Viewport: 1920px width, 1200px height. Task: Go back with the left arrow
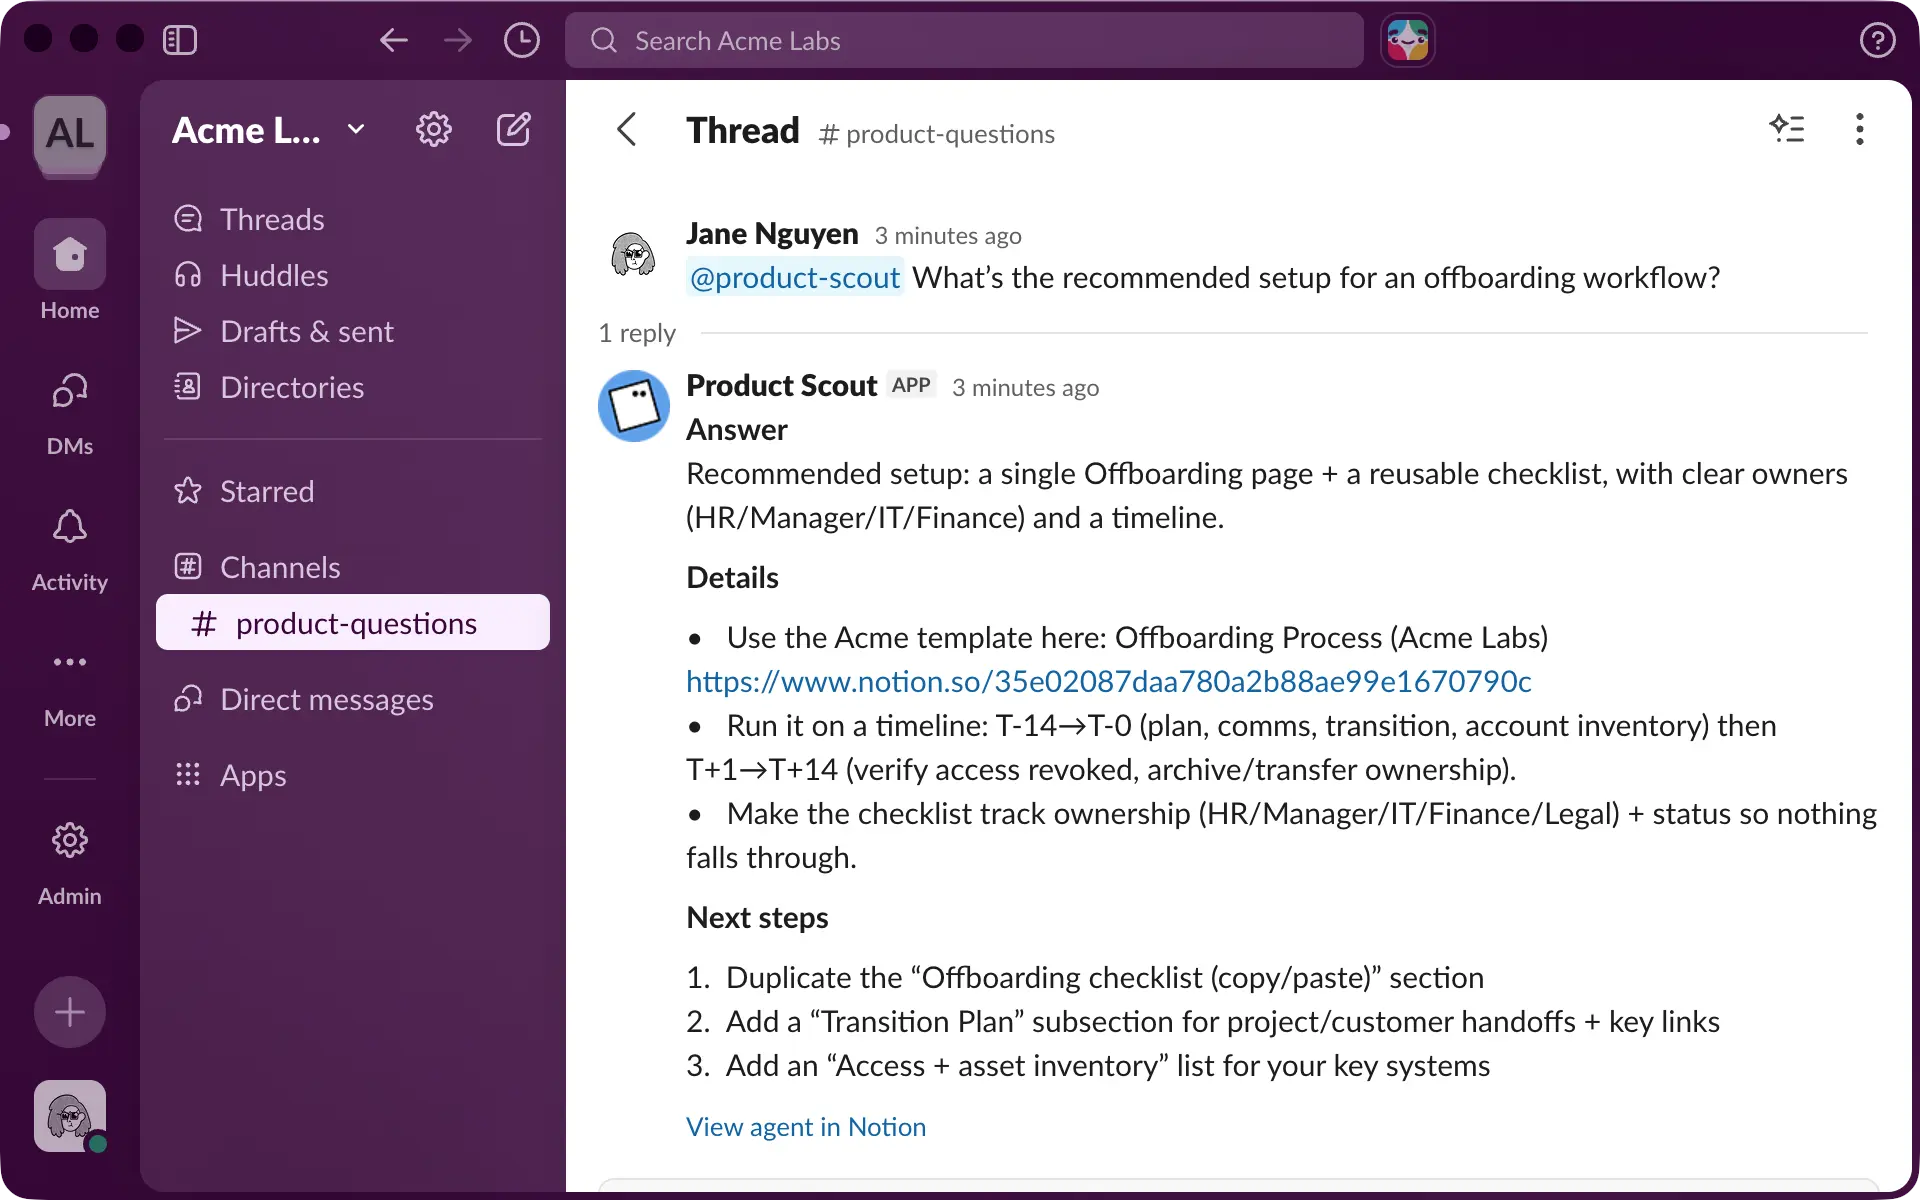tap(394, 40)
